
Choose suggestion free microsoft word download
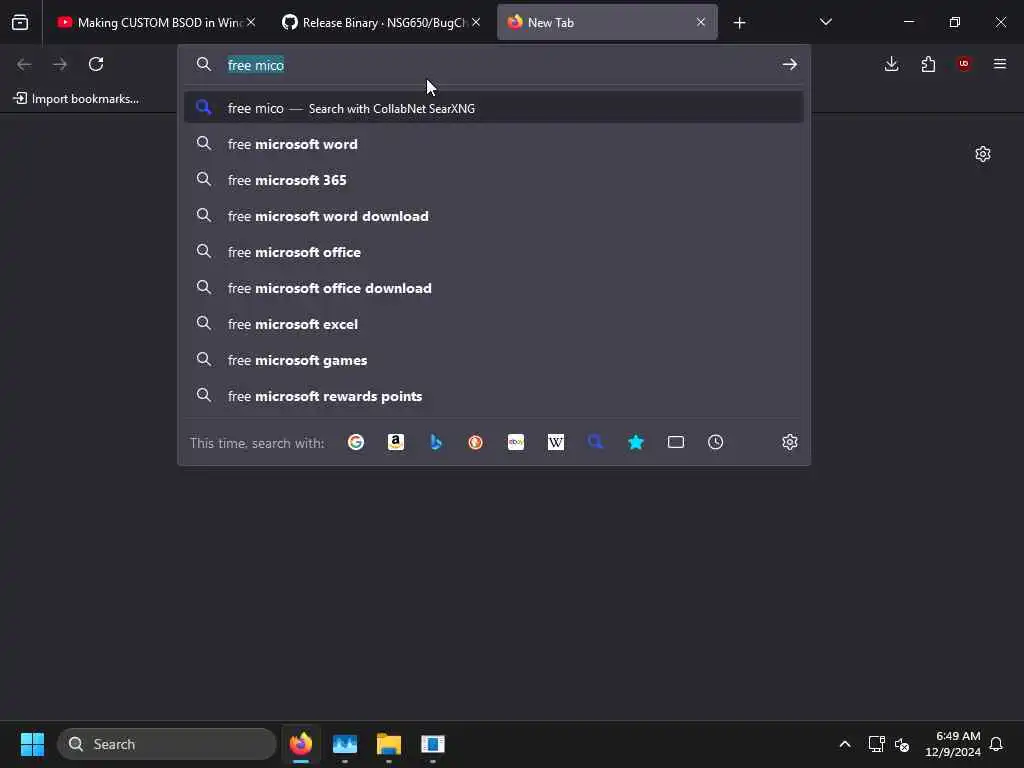point(494,216)
